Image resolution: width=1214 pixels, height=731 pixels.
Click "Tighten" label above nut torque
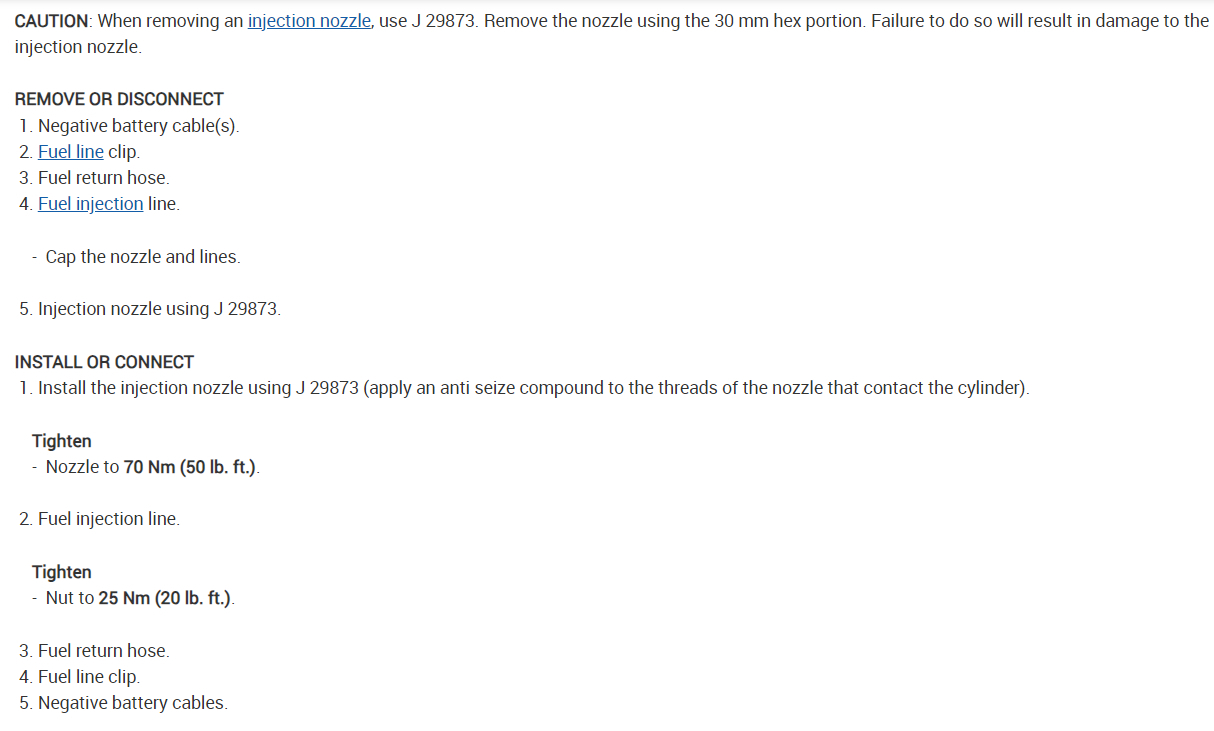click(x=61, y=572)
